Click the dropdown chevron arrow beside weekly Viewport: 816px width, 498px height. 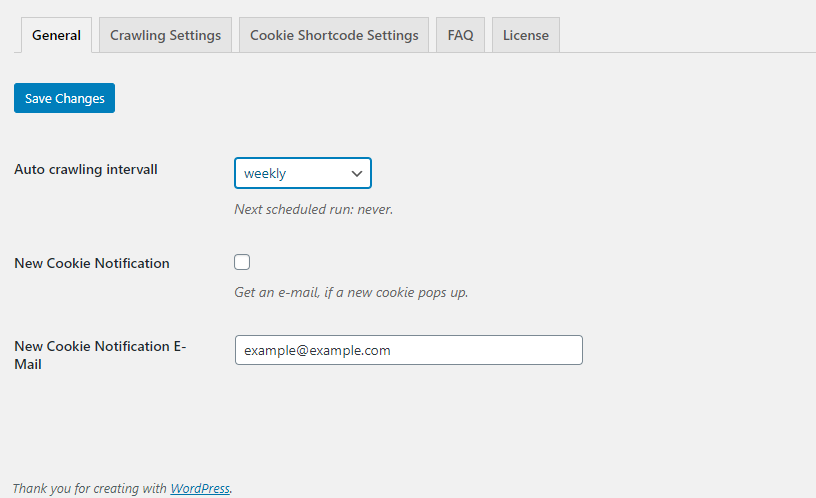(356, 173)
